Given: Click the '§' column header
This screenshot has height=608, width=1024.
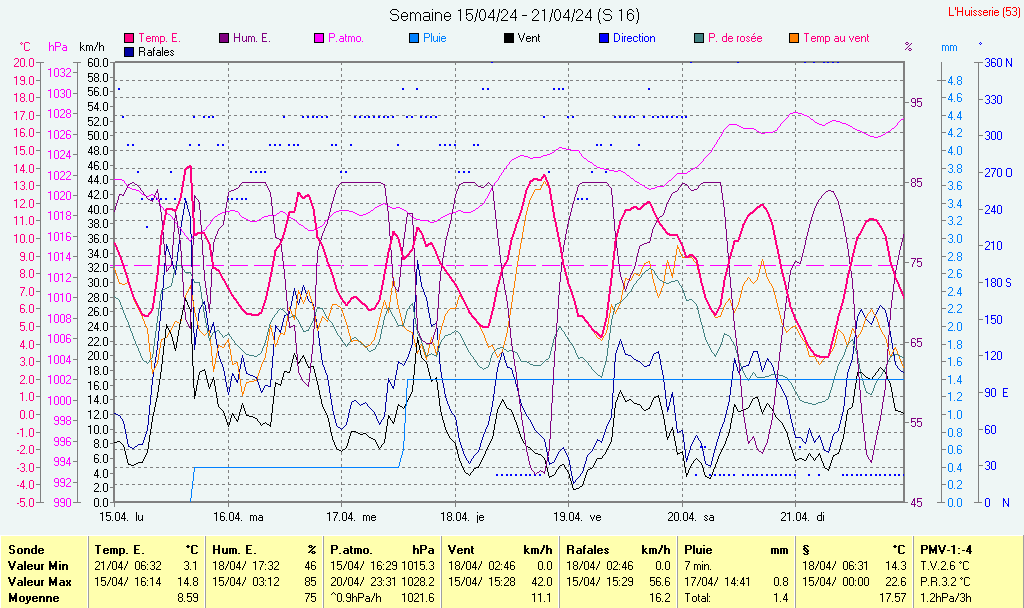Looking at the screenshot, I should [x=806, y=550].
